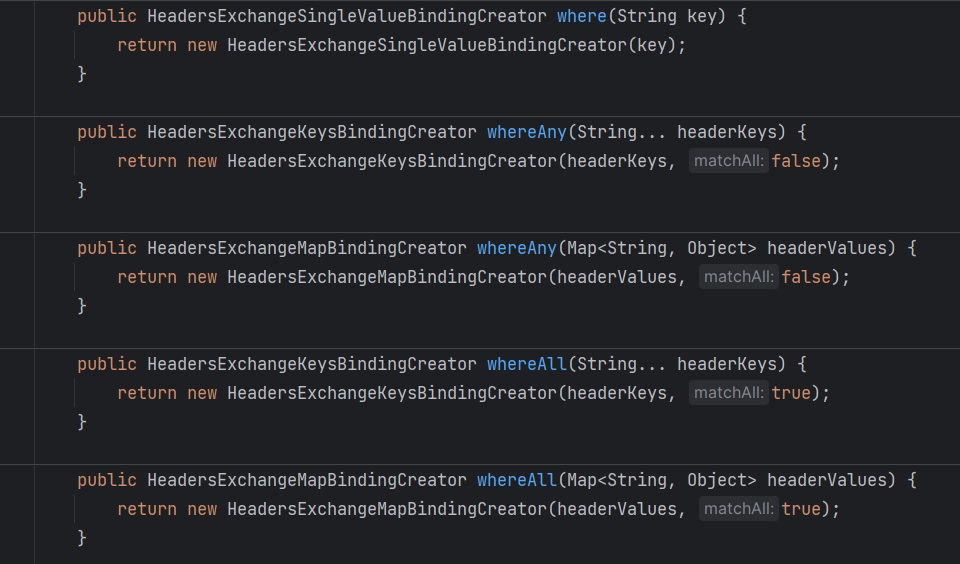
Task: Click the where method name
Action: point(582,16)
